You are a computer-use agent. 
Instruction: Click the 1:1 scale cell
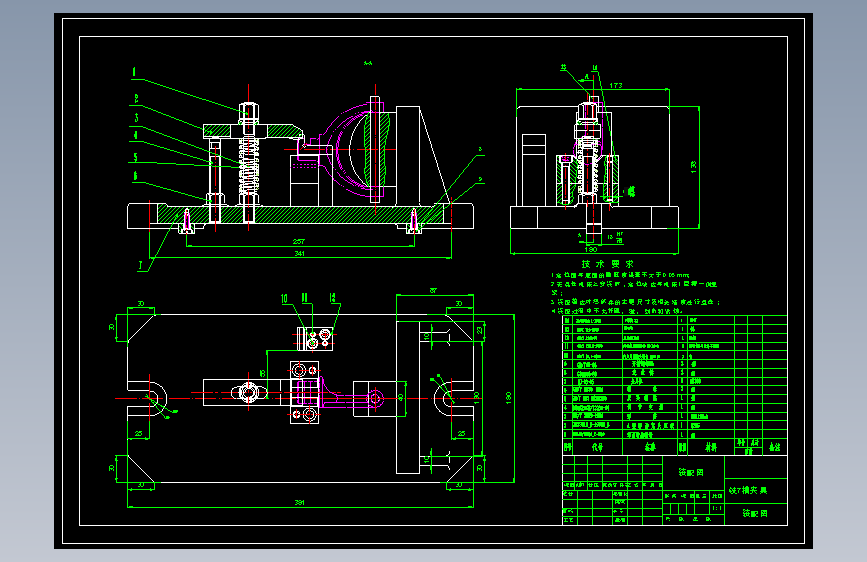pos(717,507)
